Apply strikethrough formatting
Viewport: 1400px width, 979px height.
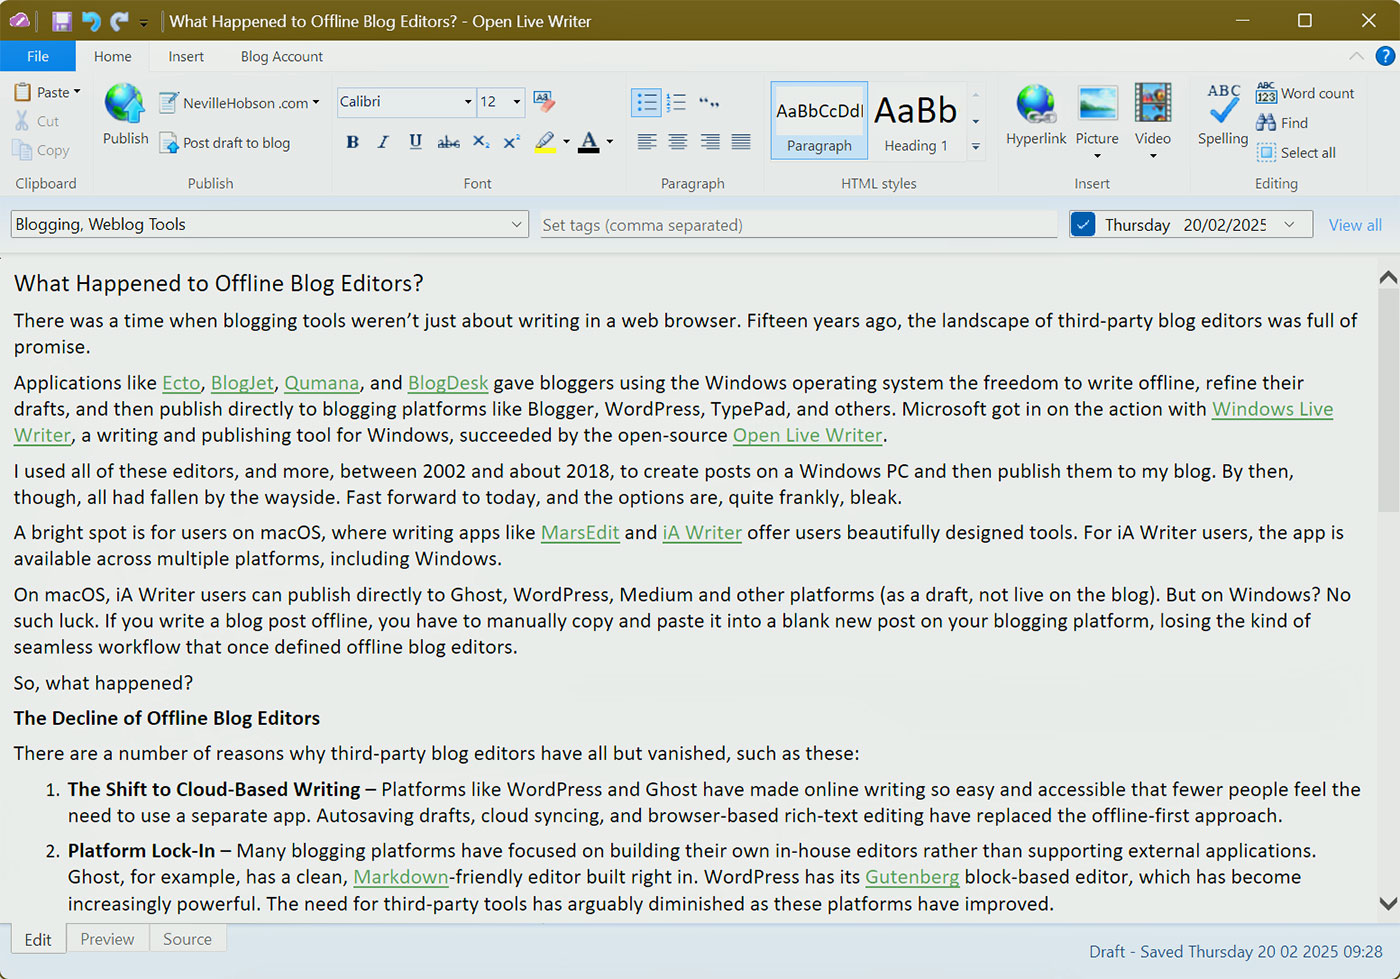448,142
